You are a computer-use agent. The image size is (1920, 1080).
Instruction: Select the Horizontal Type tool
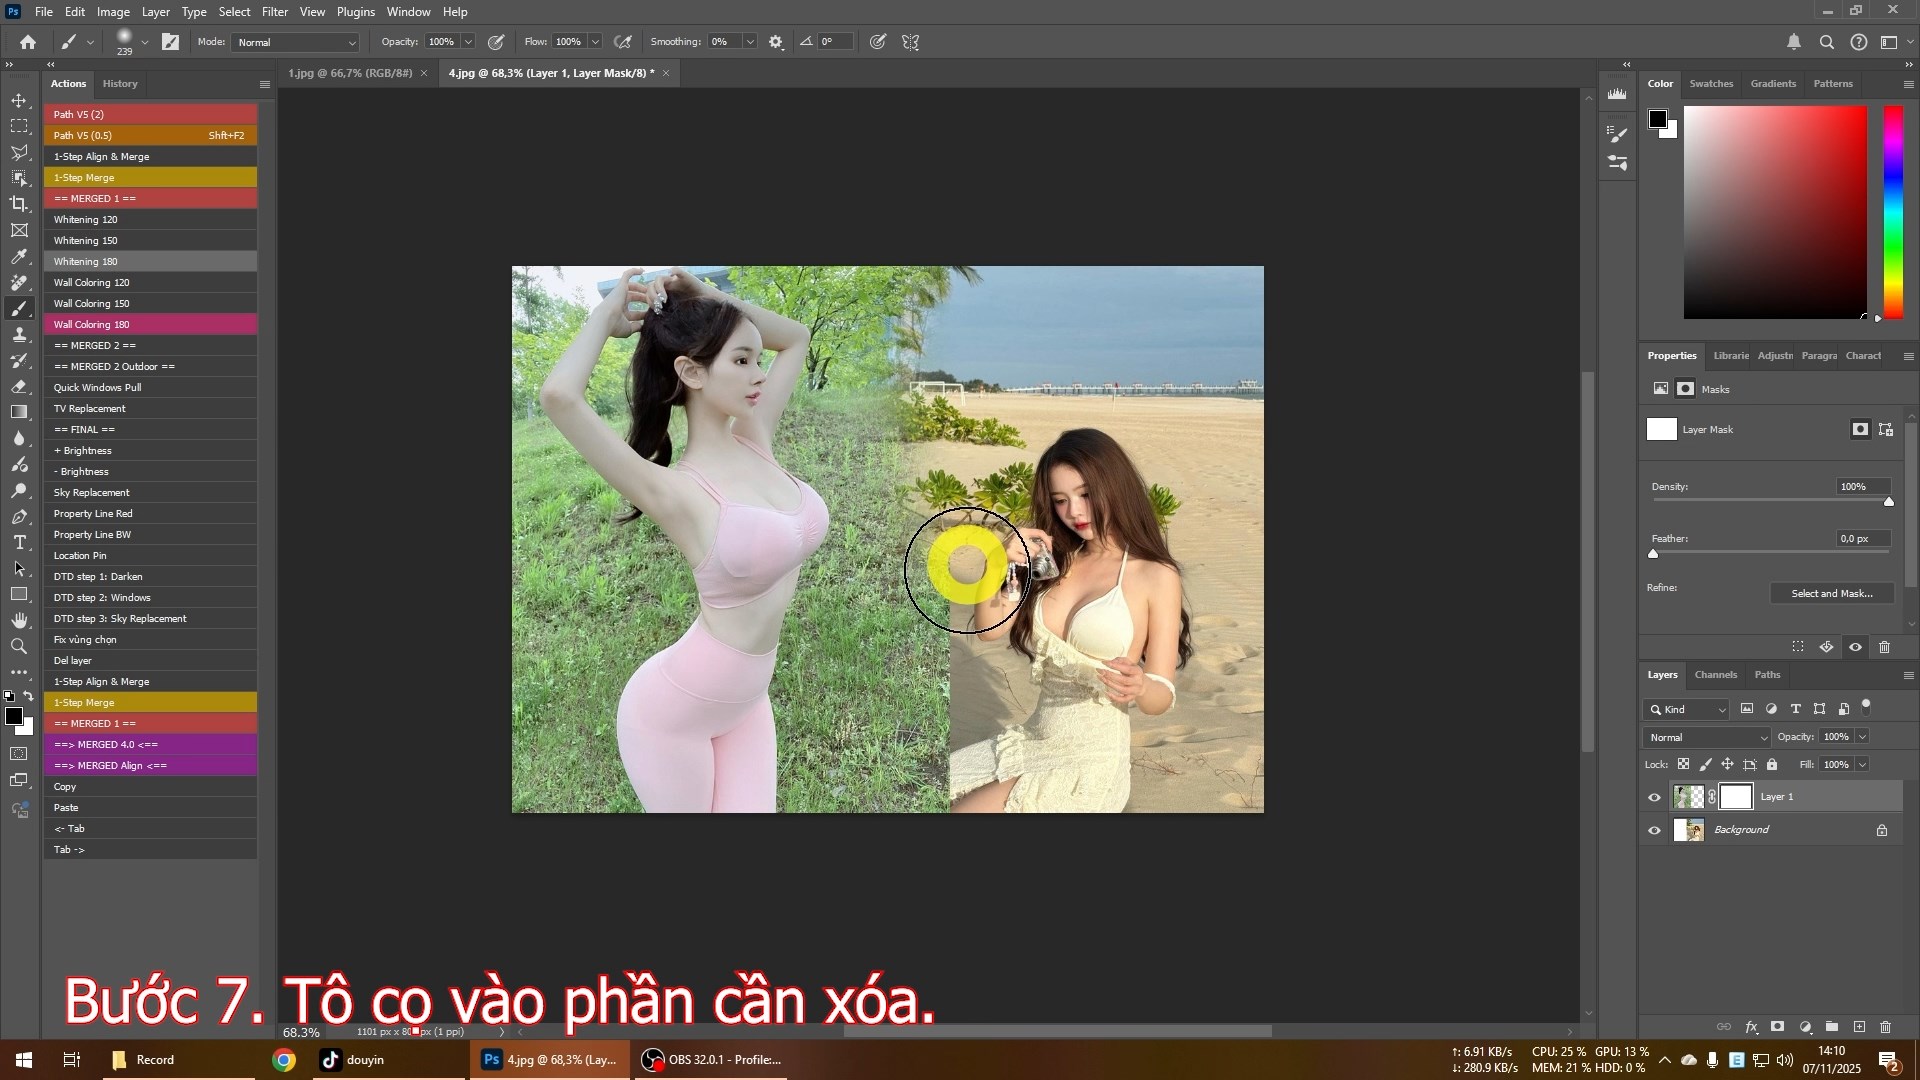tap(20, 543)
